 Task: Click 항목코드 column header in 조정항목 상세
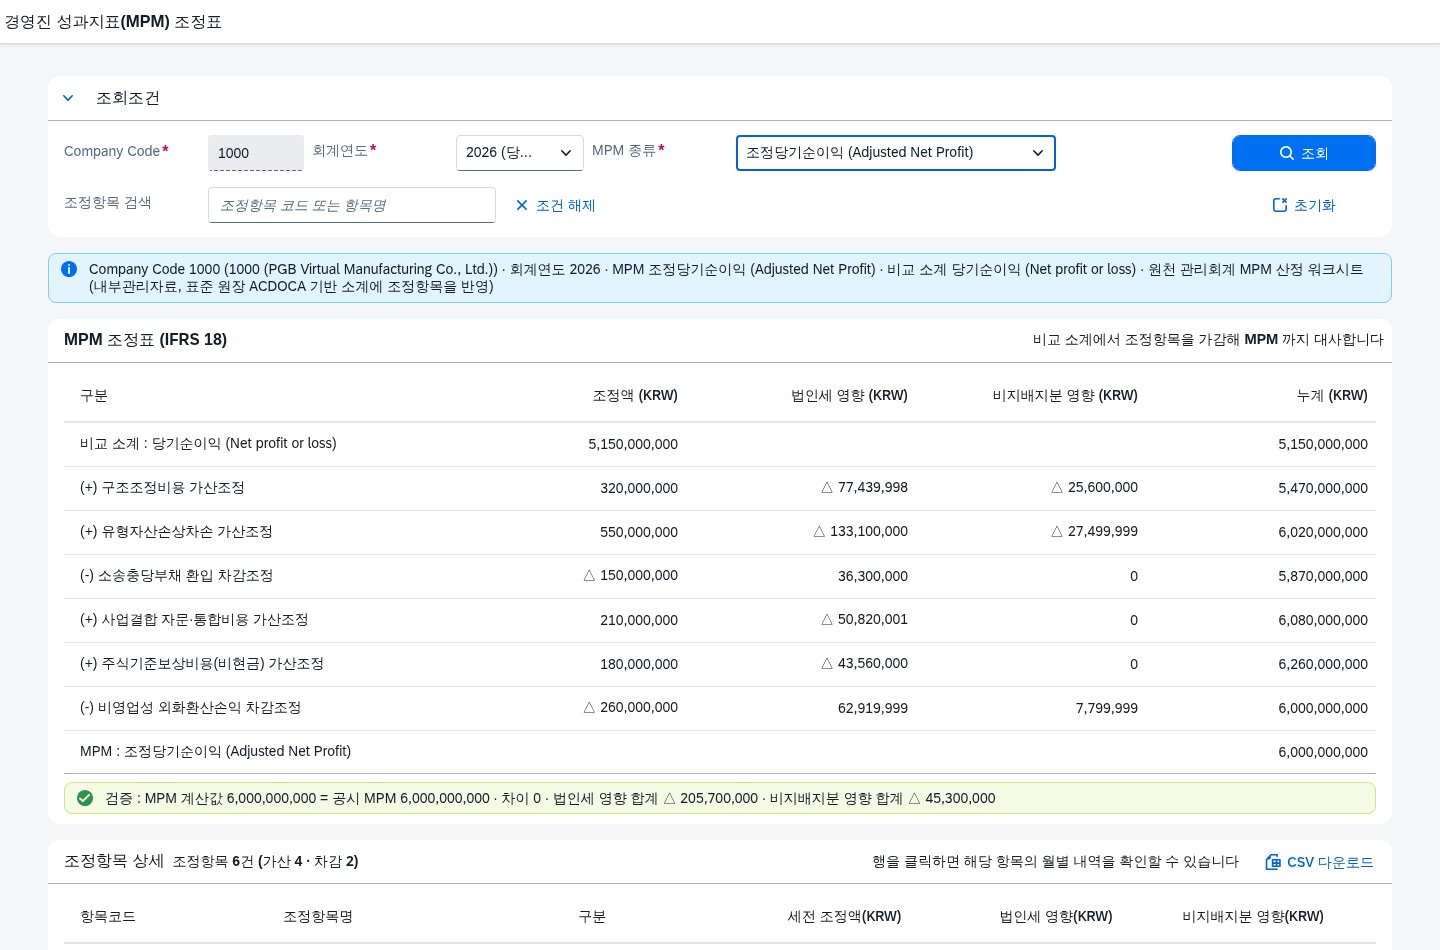pyautogui.click(x=108, y=917)
